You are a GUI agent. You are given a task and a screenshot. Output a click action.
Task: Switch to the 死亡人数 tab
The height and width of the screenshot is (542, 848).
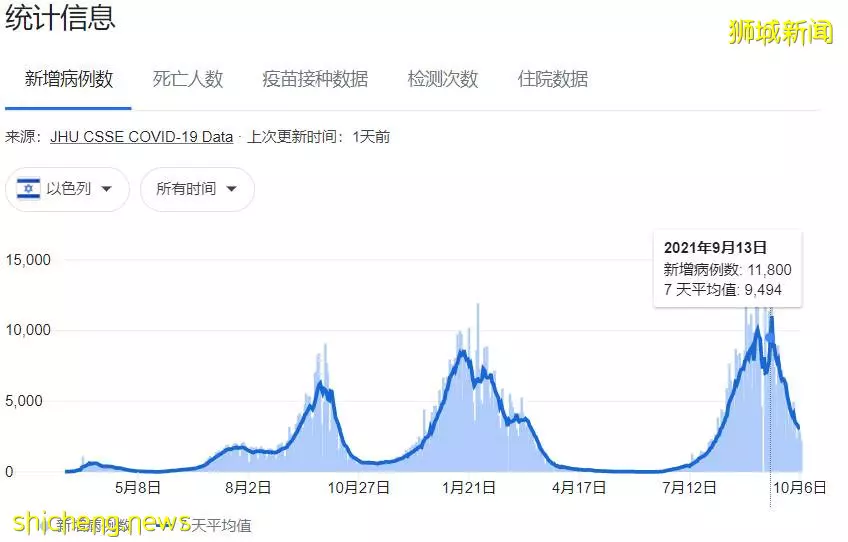tap(188, 80)
